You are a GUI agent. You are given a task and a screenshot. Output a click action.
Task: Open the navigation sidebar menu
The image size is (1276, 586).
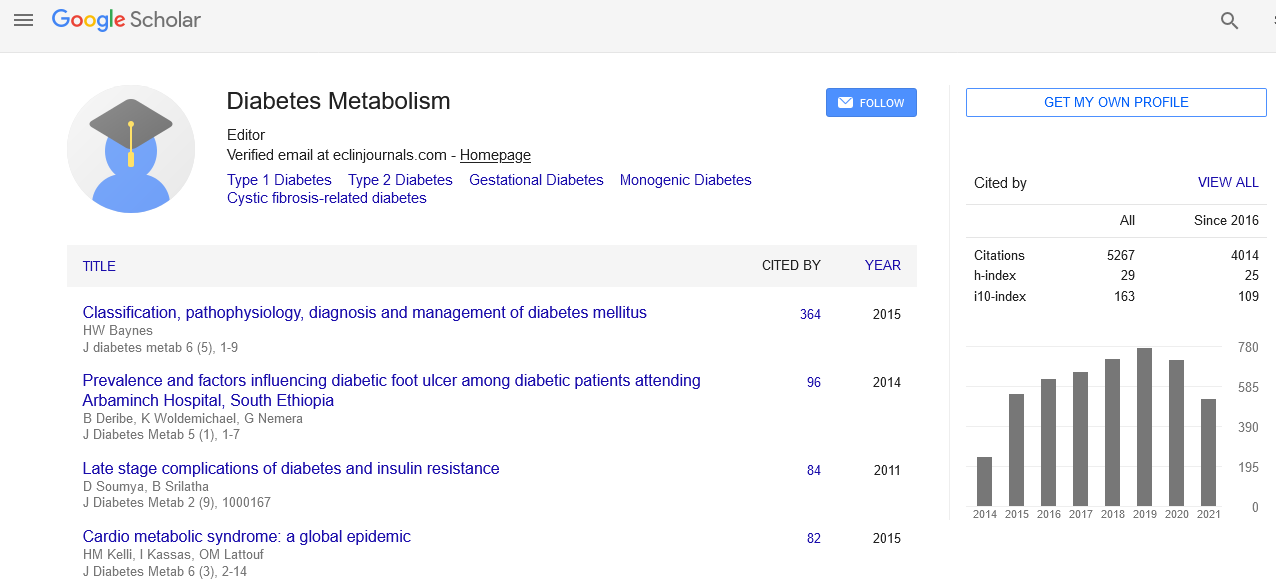click(x=23, y=19)
